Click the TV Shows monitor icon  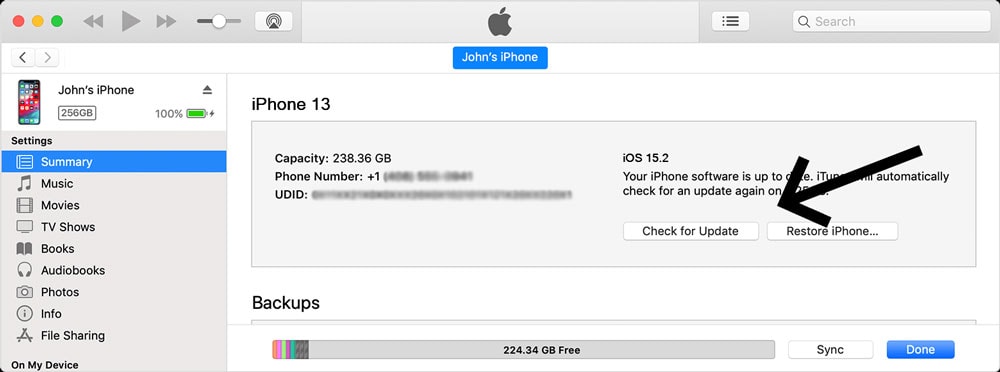click(x=24, y=227)
